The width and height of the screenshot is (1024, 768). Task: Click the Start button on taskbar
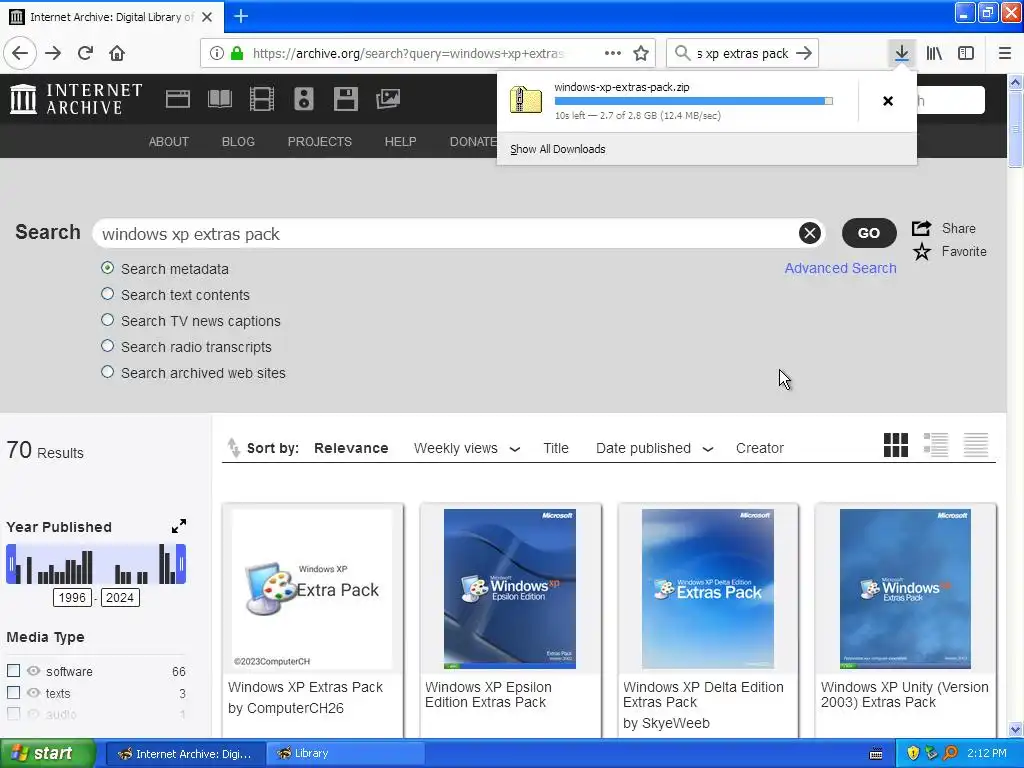pyautogui.click(x=47, y=754)
